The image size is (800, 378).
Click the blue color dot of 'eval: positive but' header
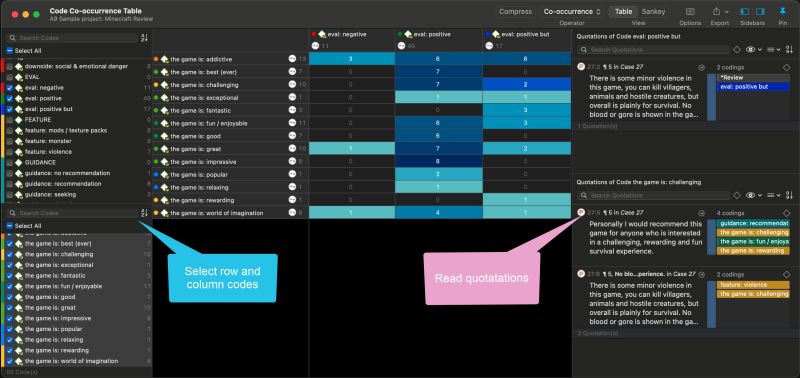[488, 35]
